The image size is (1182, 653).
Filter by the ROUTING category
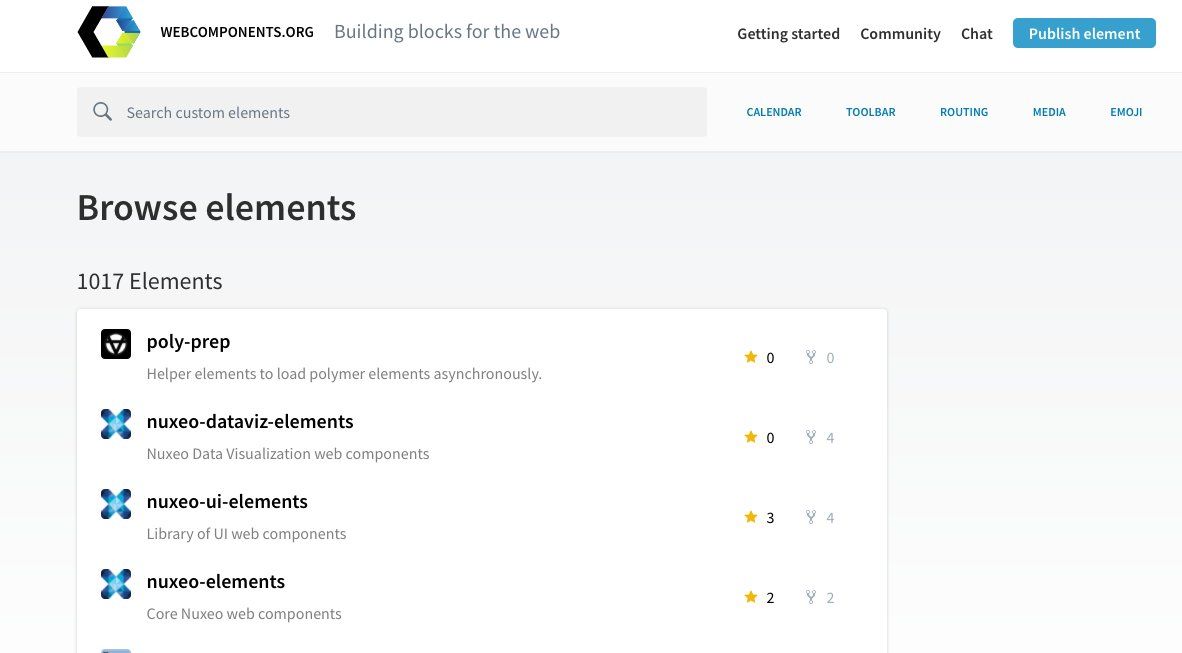coord(964,112)
